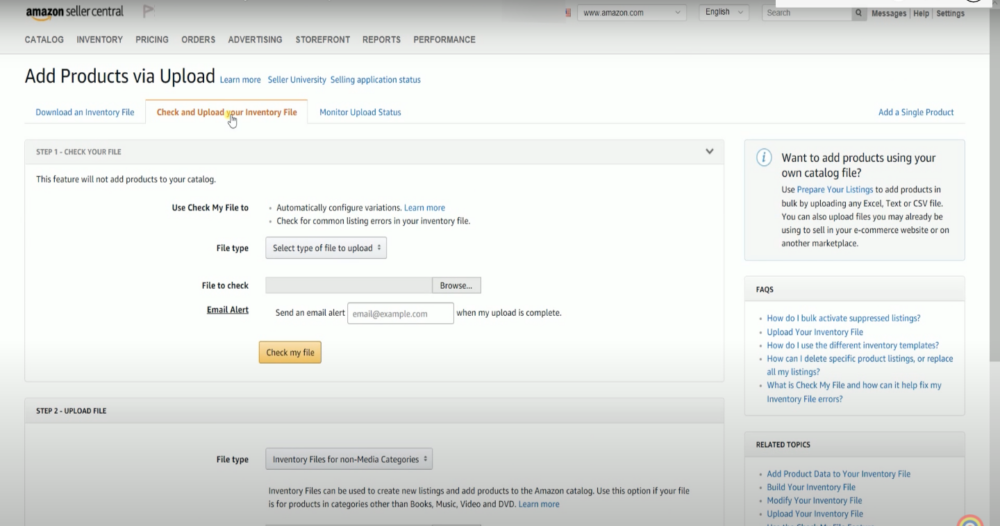Open the Inventory menu
The width and height of the screenshot is (1000, 526).
tap(99, 40)
